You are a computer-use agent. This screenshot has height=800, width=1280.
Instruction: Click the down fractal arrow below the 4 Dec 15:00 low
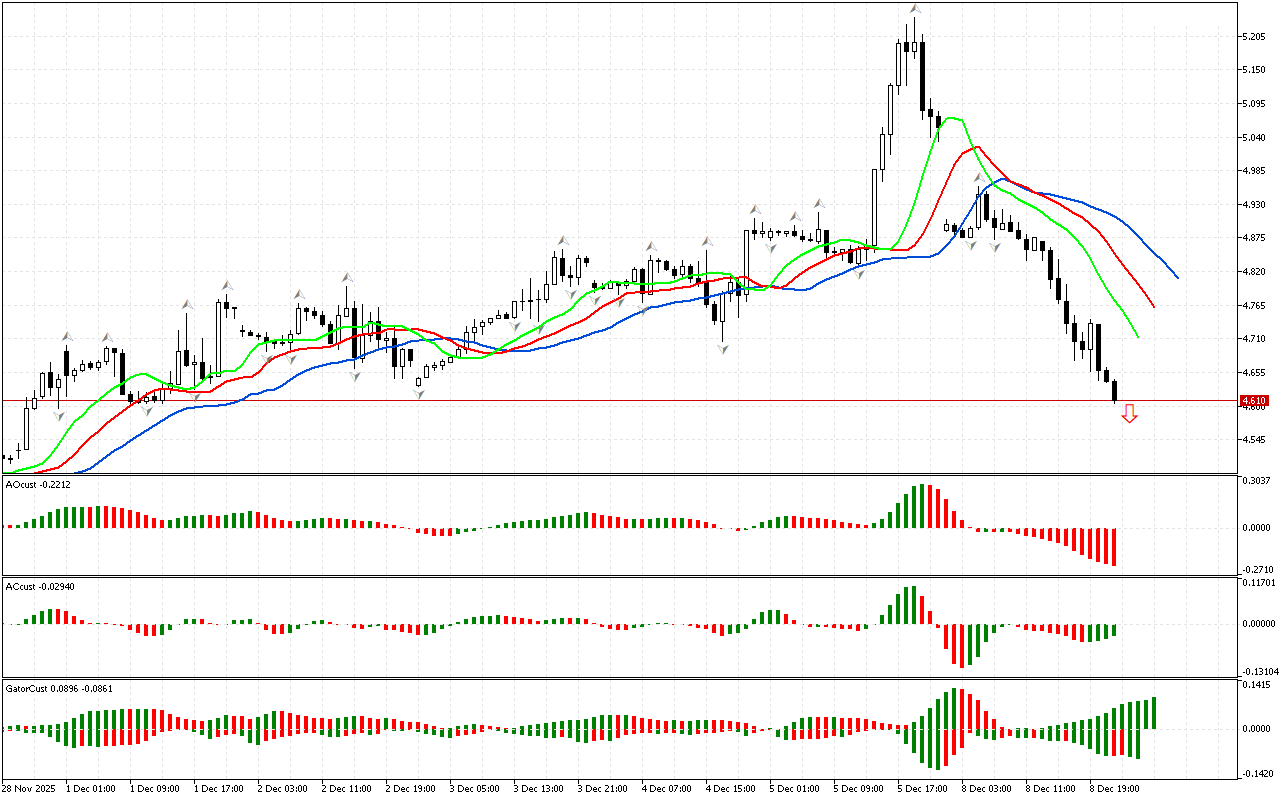722,347
